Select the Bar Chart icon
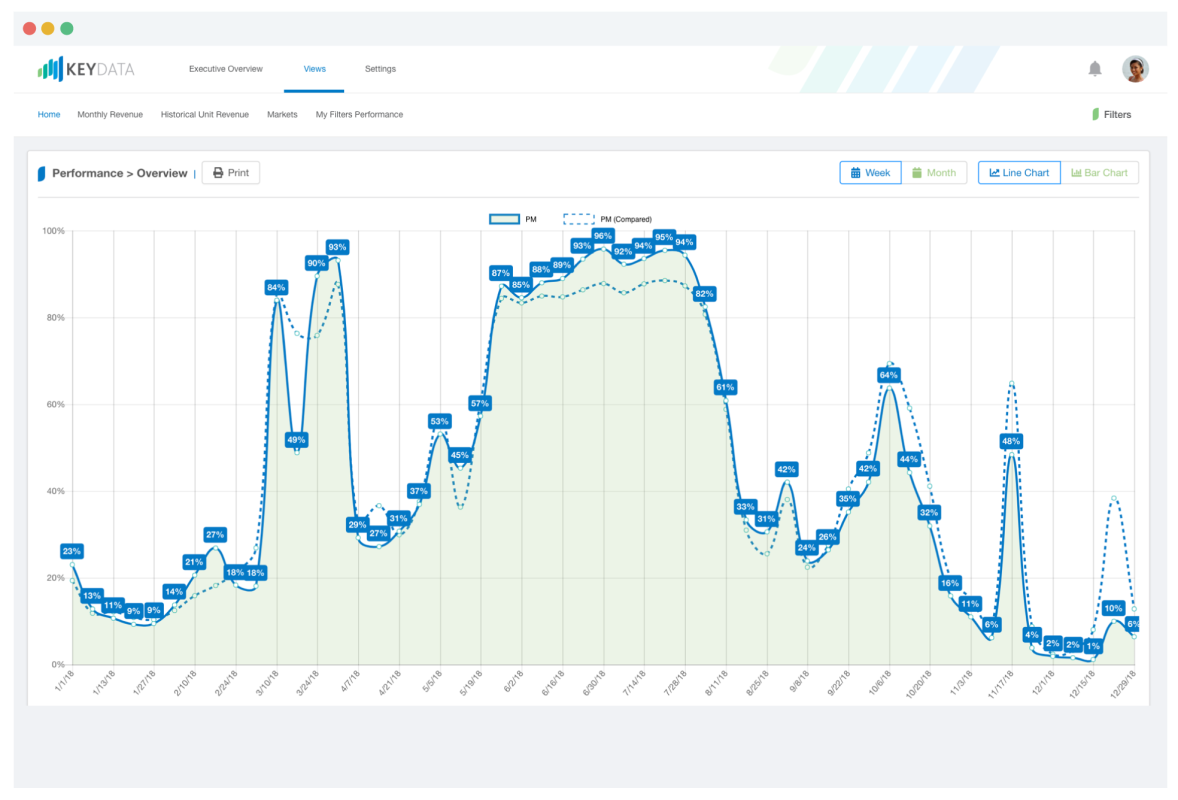 point(1076,172)
